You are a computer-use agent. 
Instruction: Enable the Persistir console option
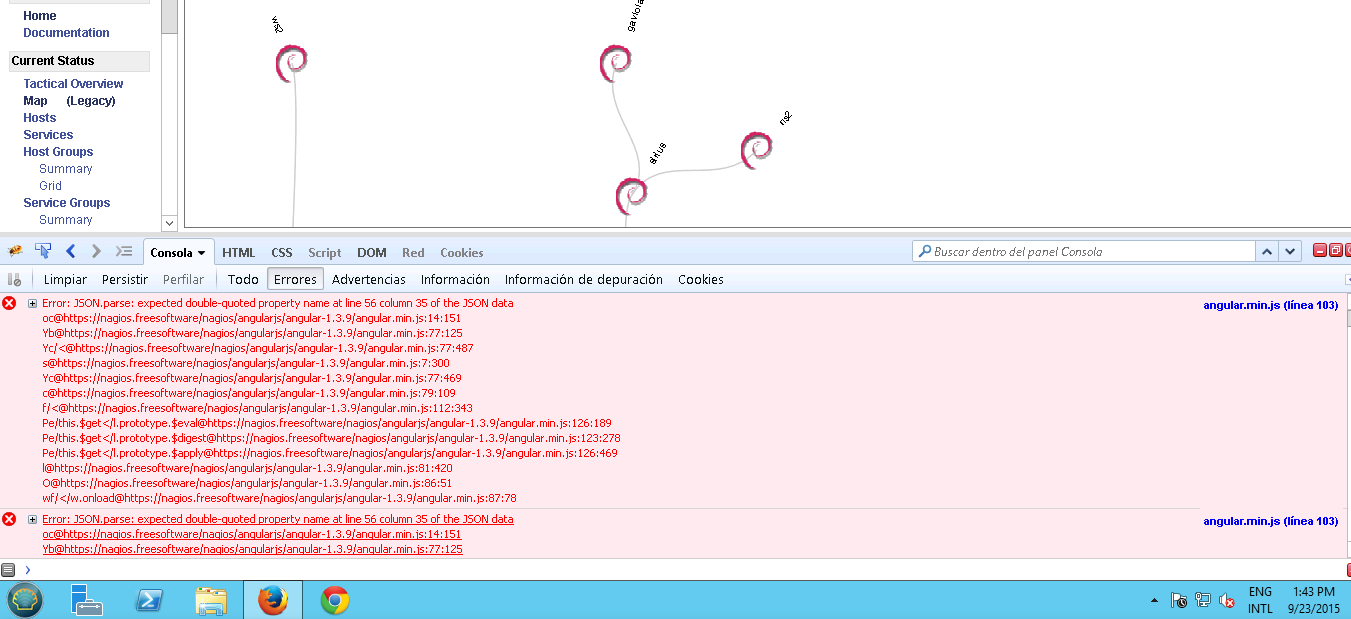click(125, 280)
